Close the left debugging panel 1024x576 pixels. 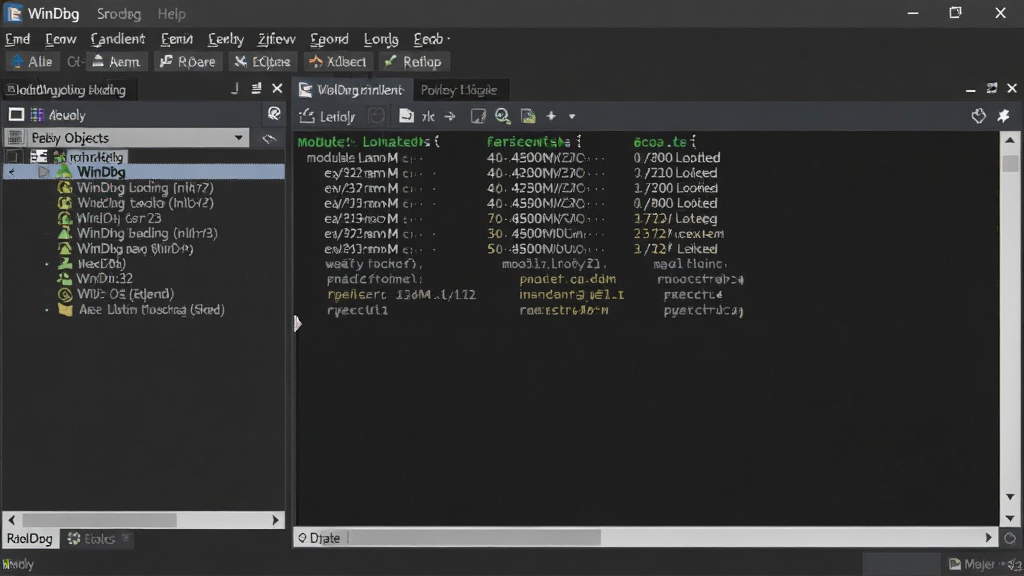(x=277, y=88)
